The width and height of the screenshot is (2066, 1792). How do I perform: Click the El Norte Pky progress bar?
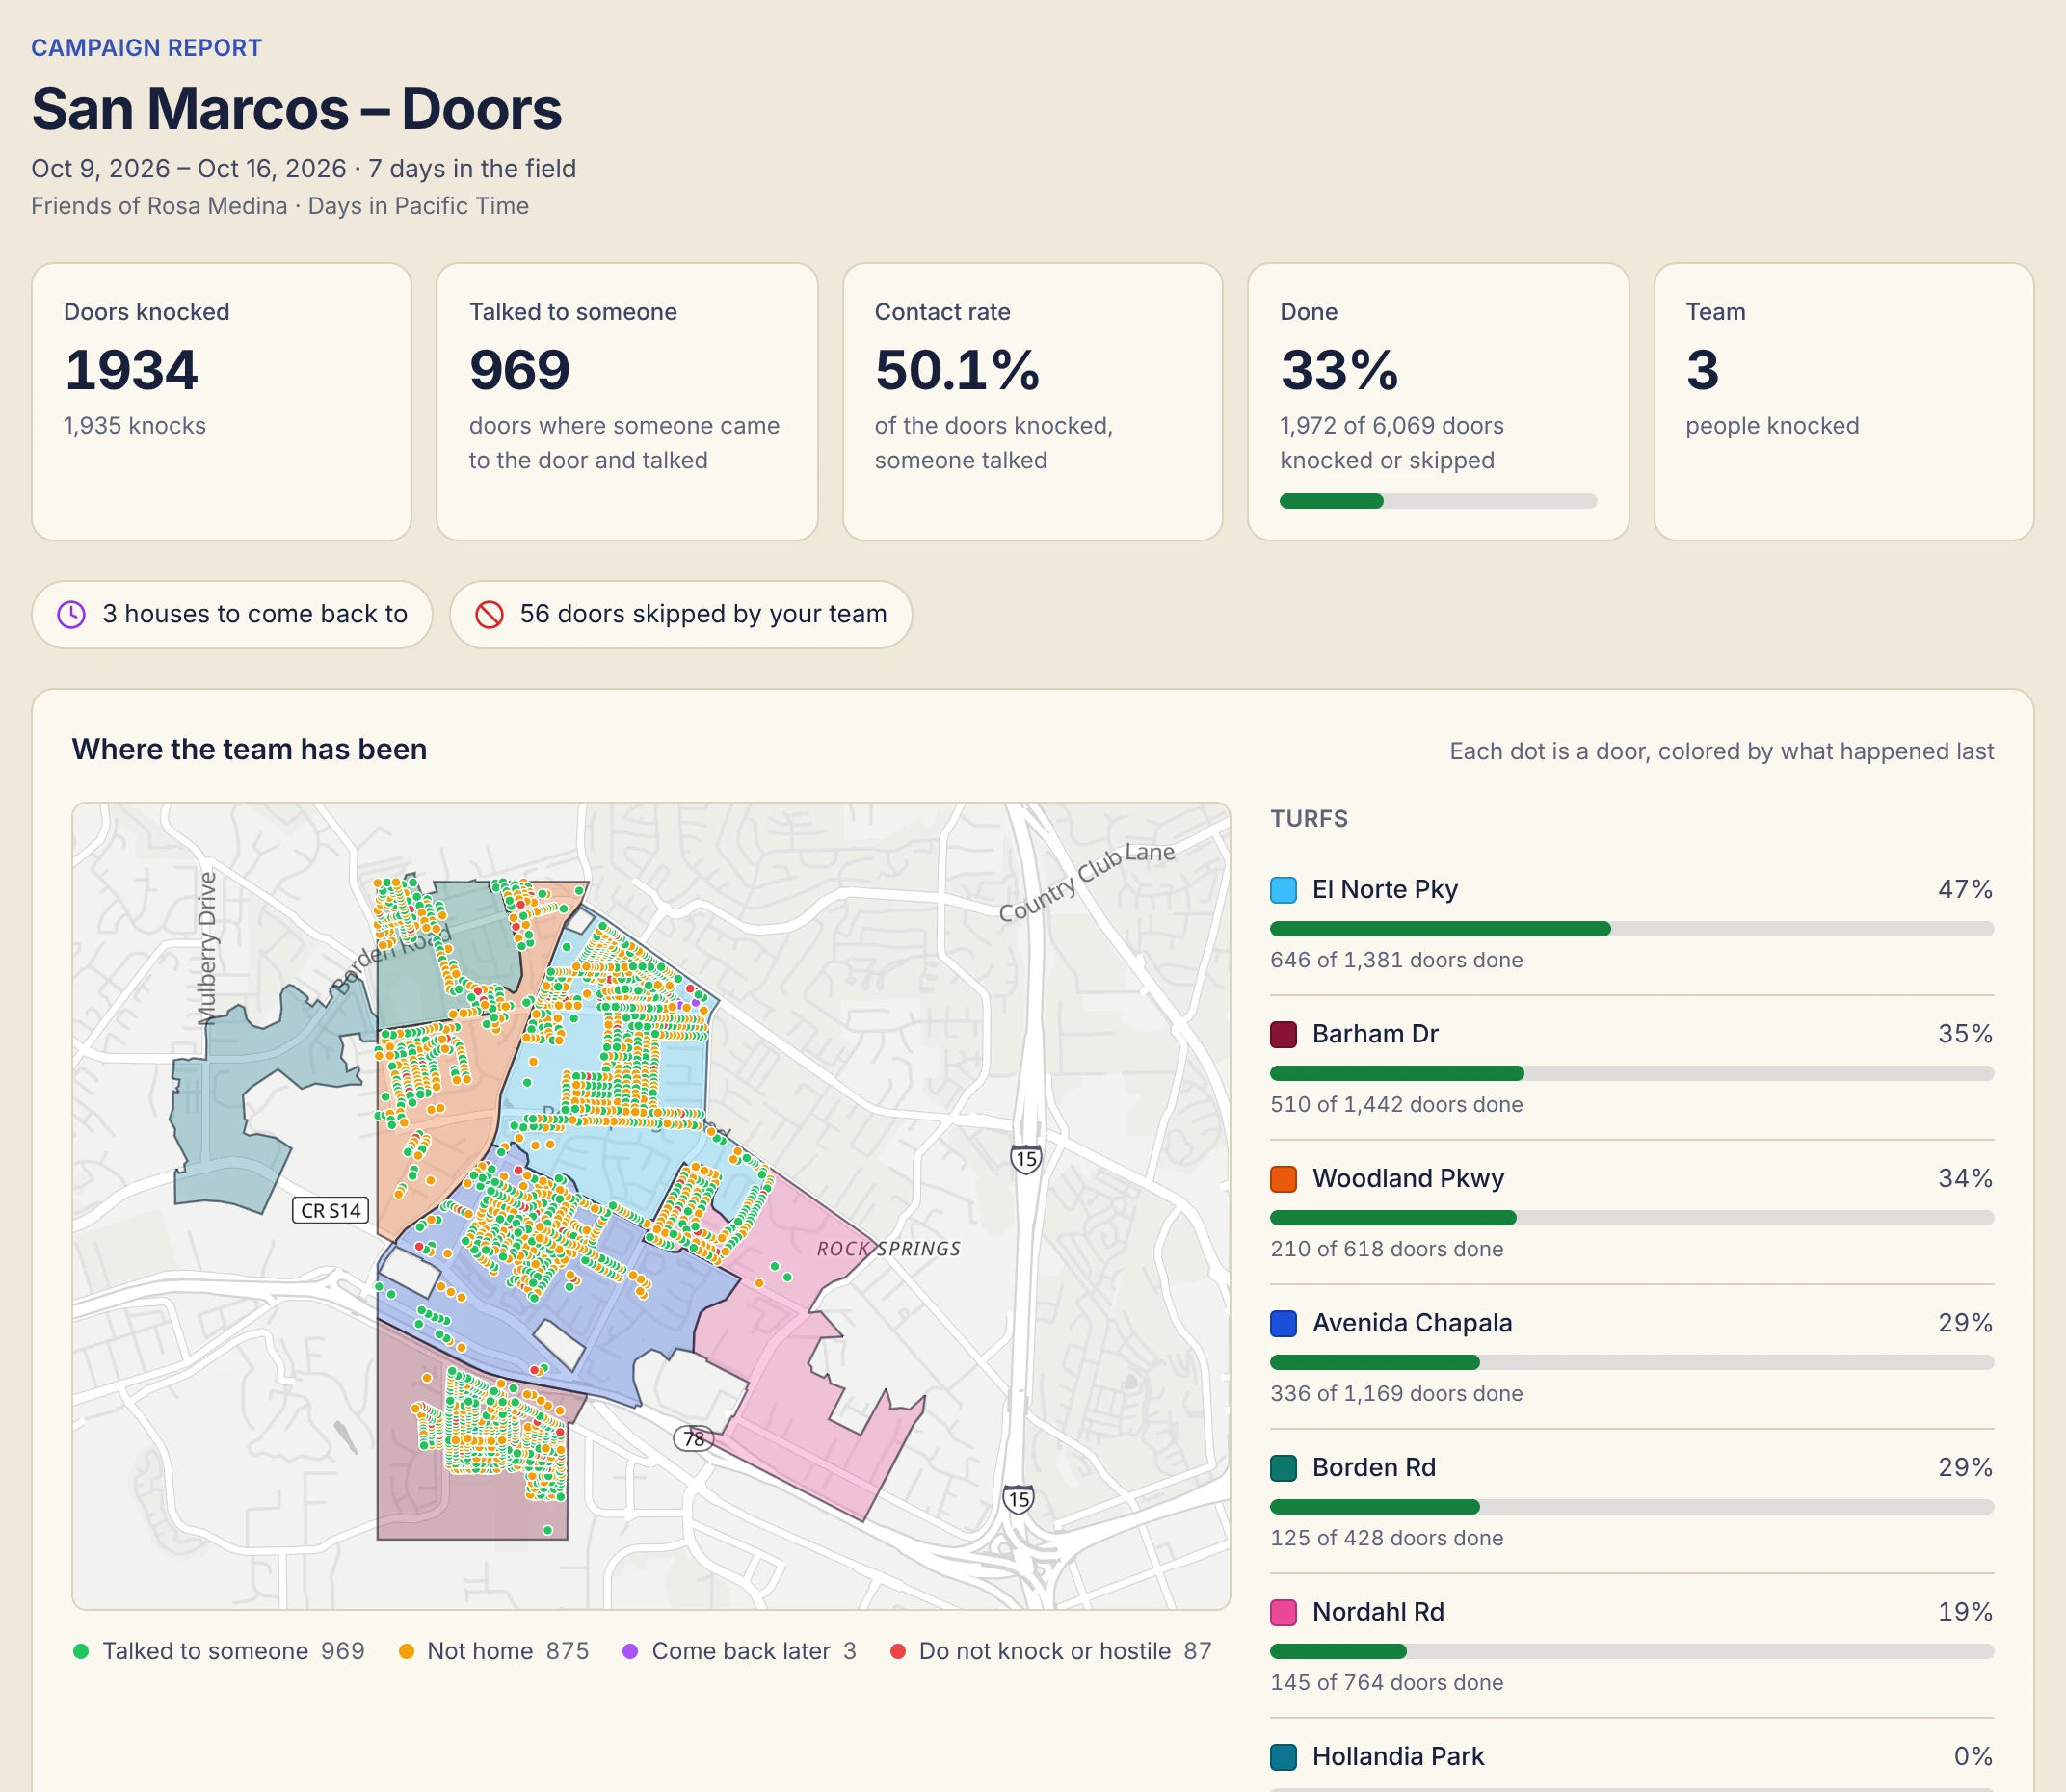[x=1632, y=929]
